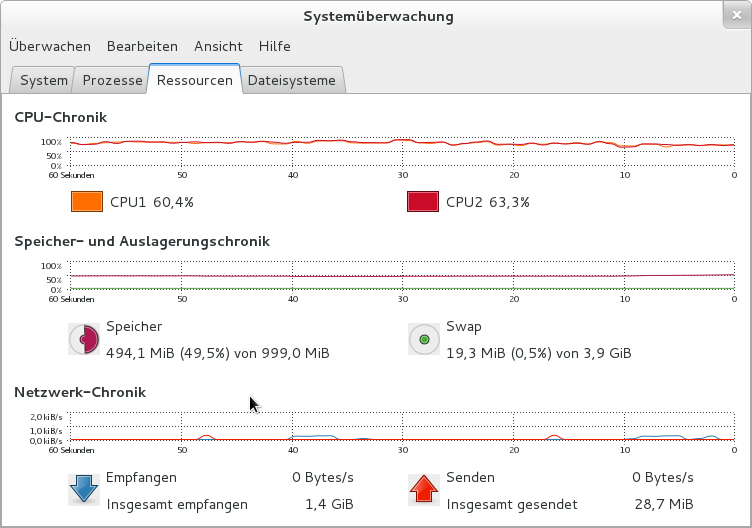Viewport: 752px width, 528px height.
Task: Switch to the Dateisysteme tab
Action: click(291, 80)
